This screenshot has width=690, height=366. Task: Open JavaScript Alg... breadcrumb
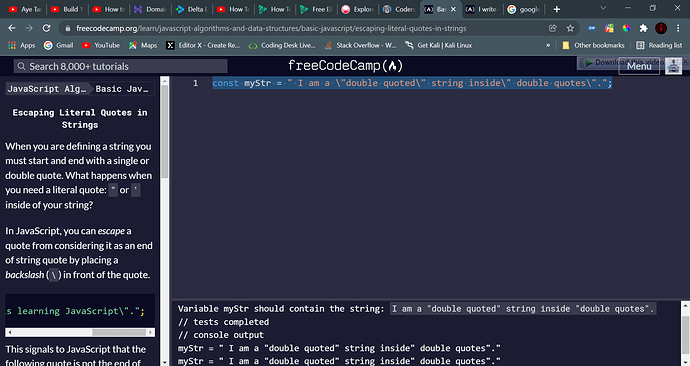pos(47,89)
